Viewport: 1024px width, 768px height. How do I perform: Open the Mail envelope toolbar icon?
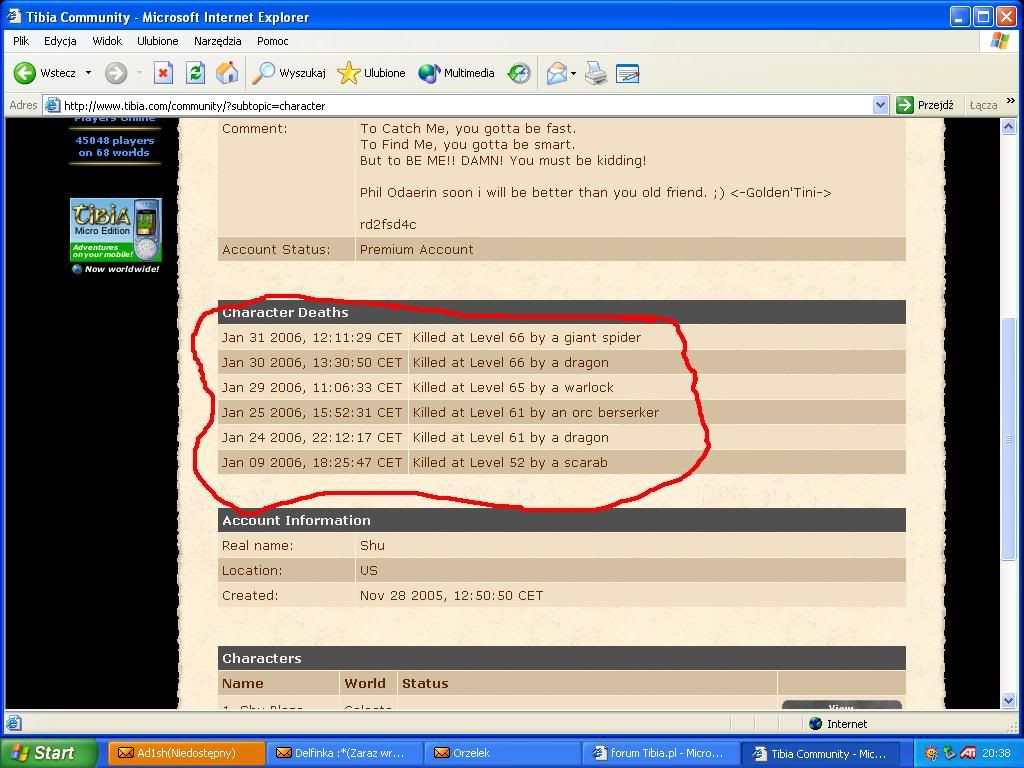click(557, 72)
